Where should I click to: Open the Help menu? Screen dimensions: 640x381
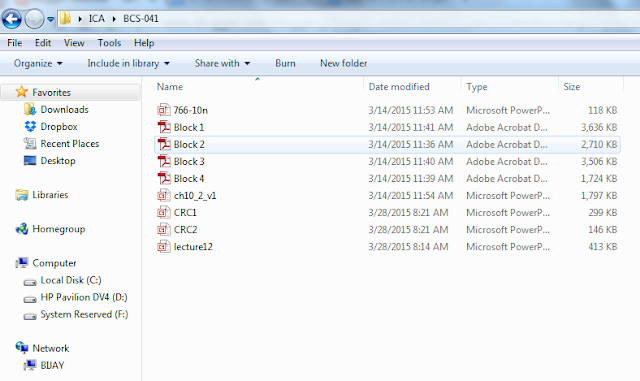point(144,43)
